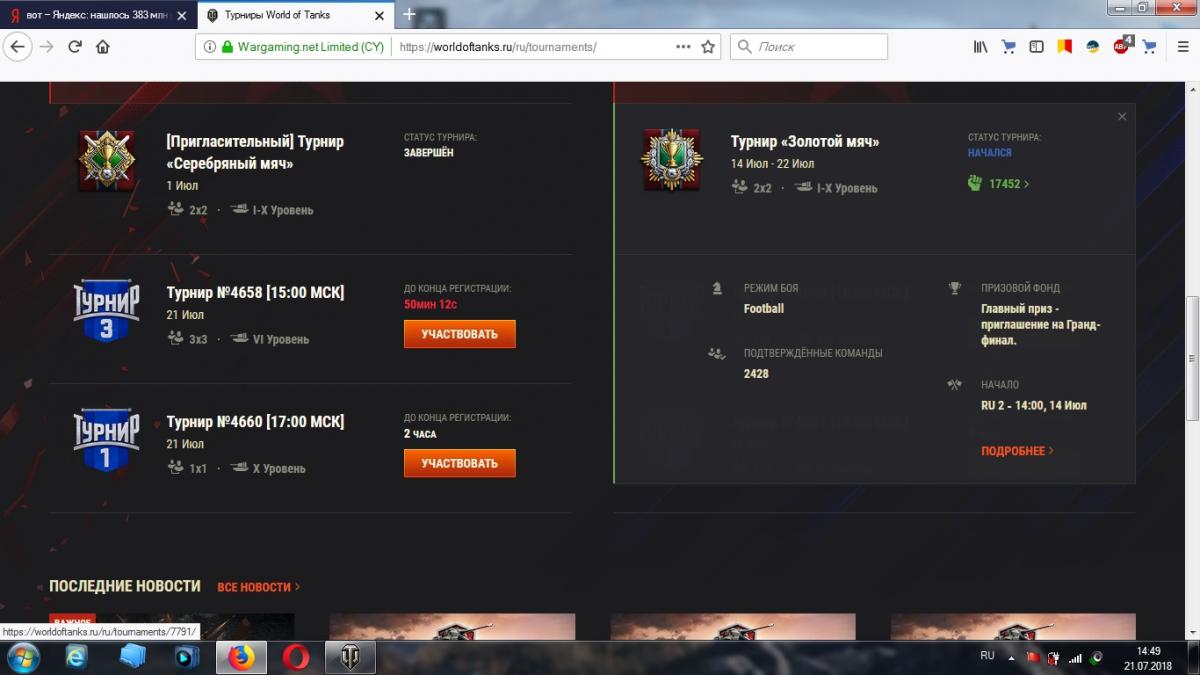1200x675 pixels.
Task: Click the Football battle mode value
Action: pos(764,308)
